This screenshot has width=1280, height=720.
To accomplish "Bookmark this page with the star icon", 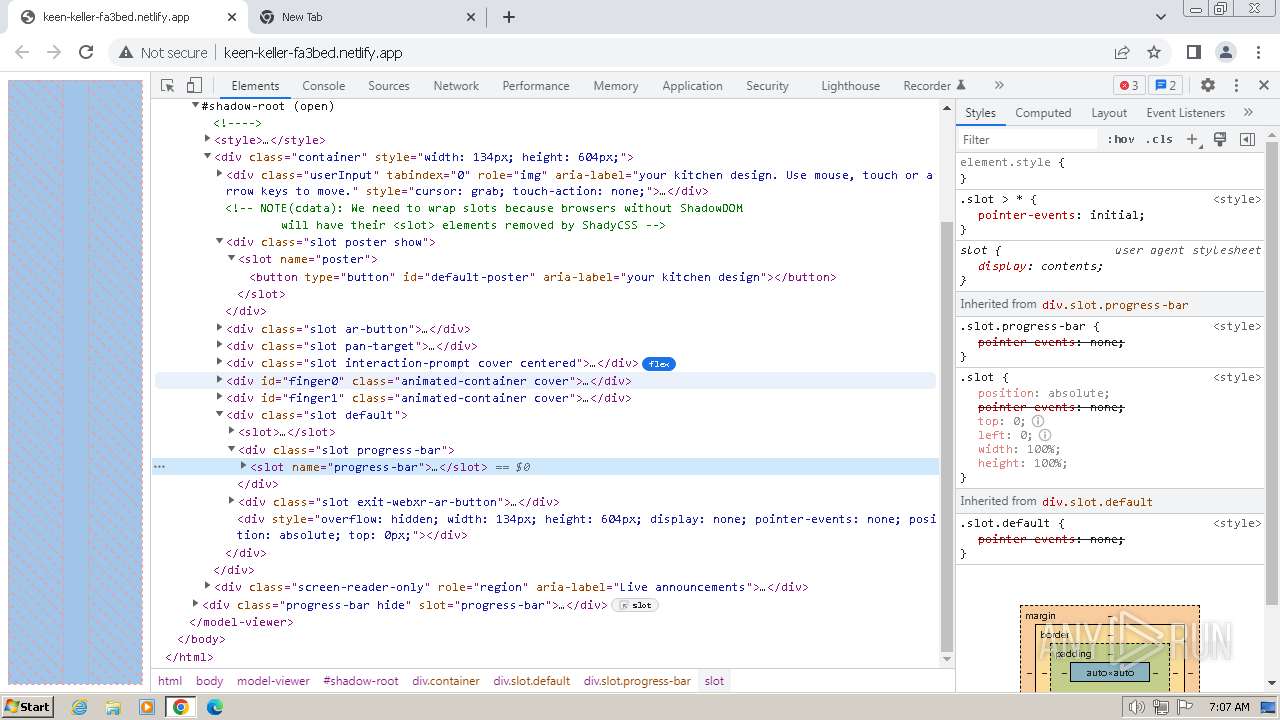I will (x=1154, y=52).
